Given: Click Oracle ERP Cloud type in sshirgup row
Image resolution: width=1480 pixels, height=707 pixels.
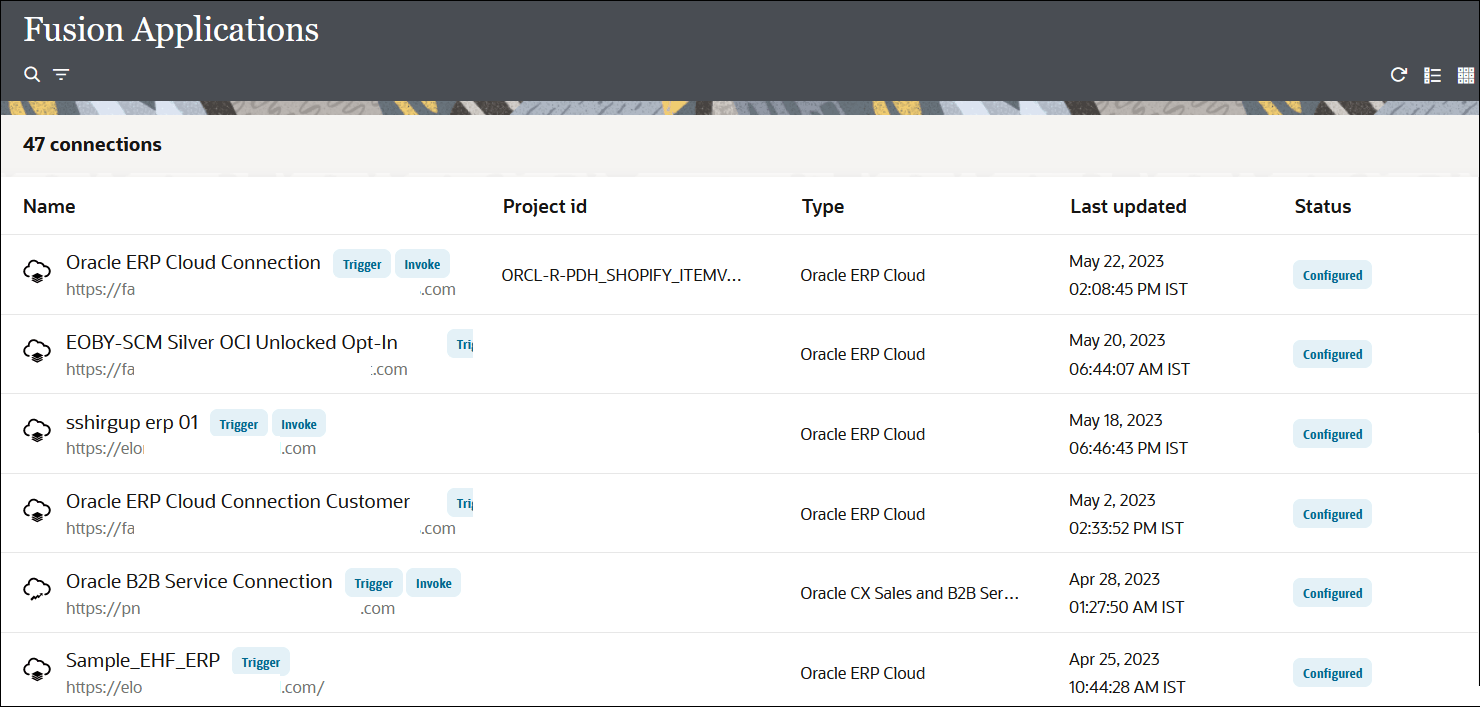Looking at the screenshot, I should click(x=862, y=434).
